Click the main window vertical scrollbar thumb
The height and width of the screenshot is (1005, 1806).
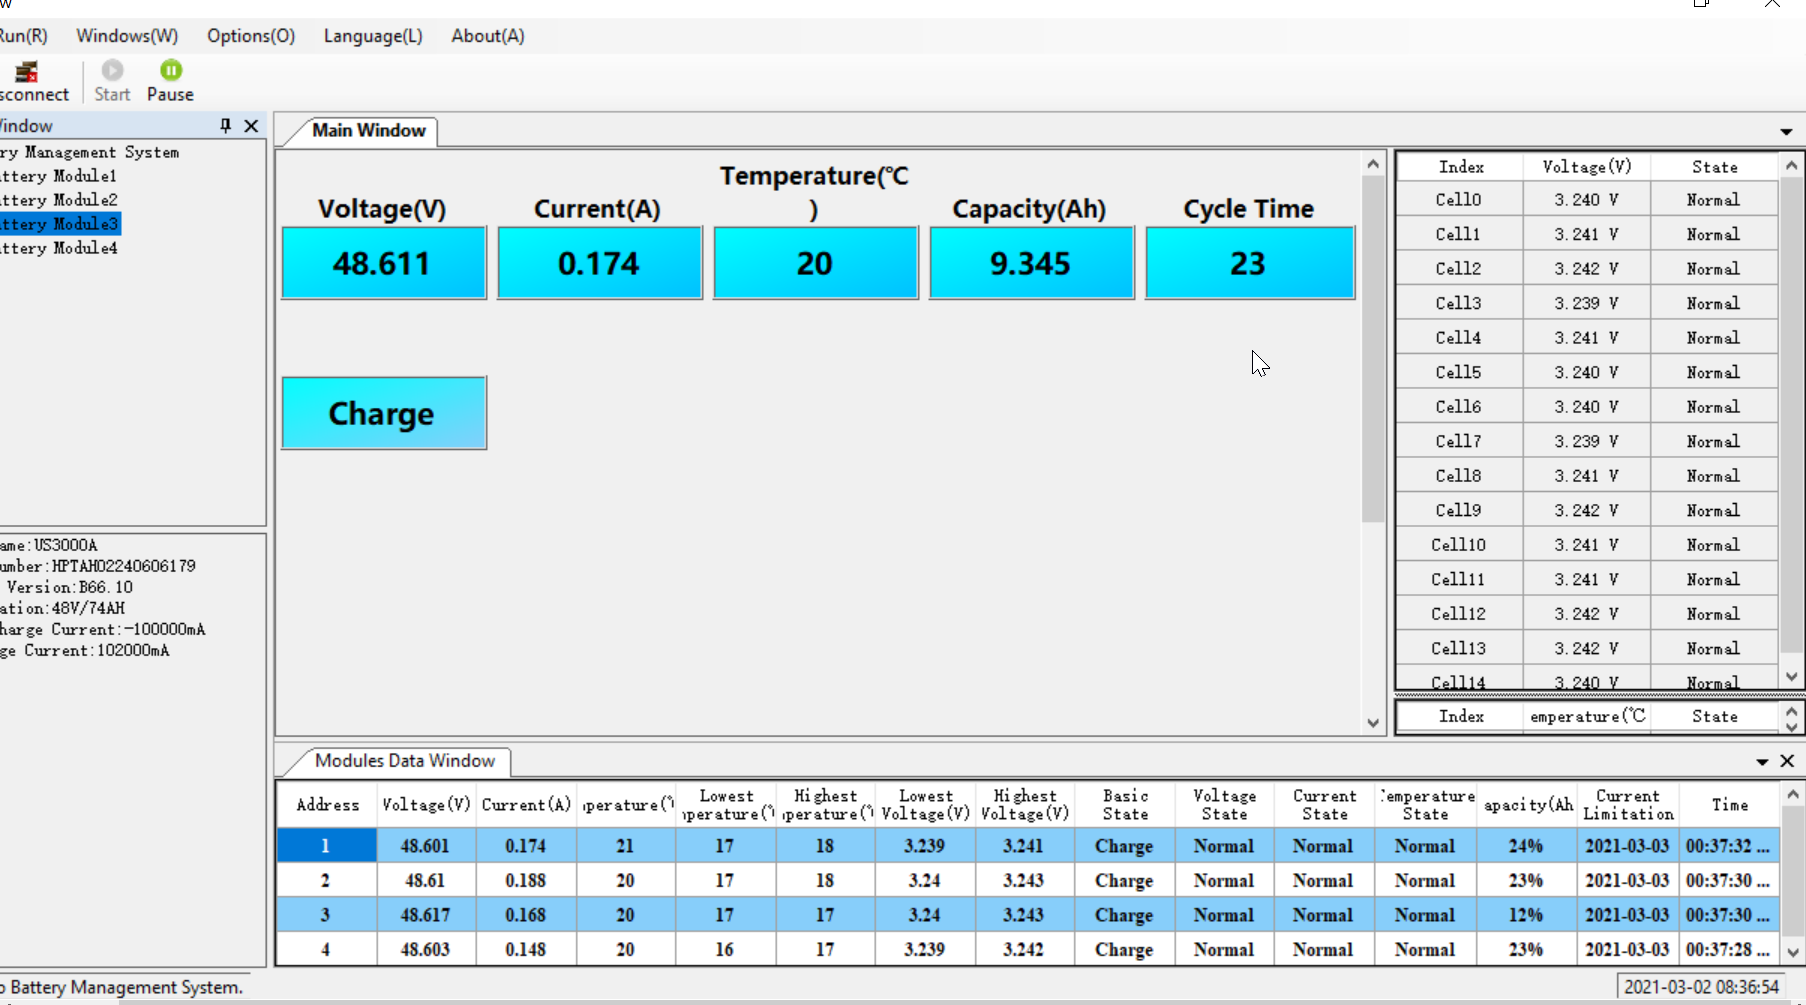1373,350
